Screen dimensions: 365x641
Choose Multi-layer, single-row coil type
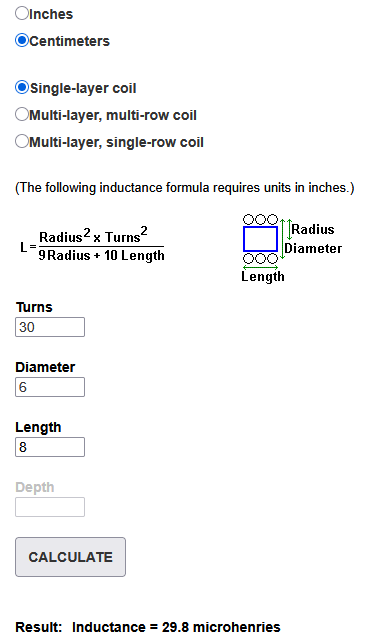tap(22, 141)
